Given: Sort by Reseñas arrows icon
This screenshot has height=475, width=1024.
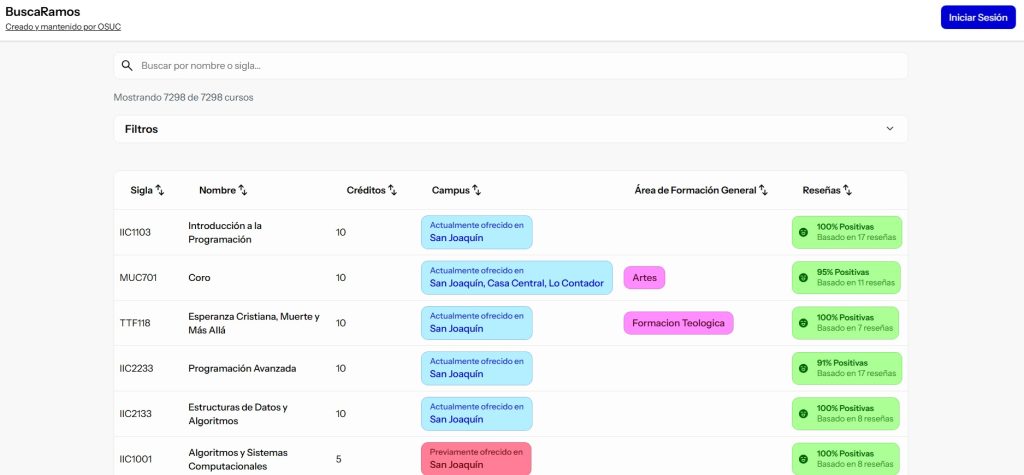Looking at the screenshot, I should coord(847,190).
